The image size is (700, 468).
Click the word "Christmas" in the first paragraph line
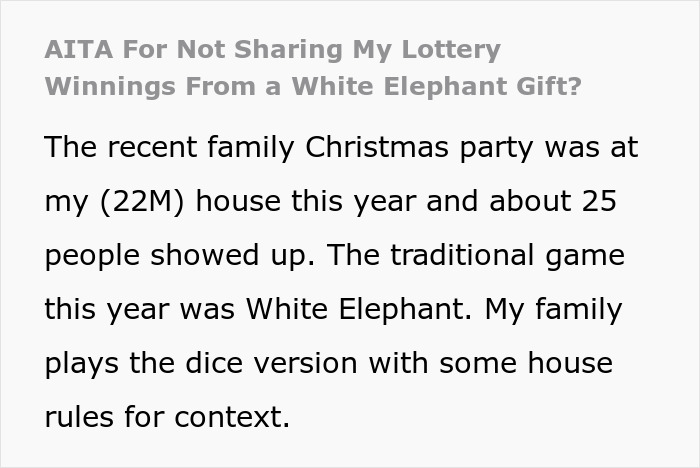pos(377,147)
